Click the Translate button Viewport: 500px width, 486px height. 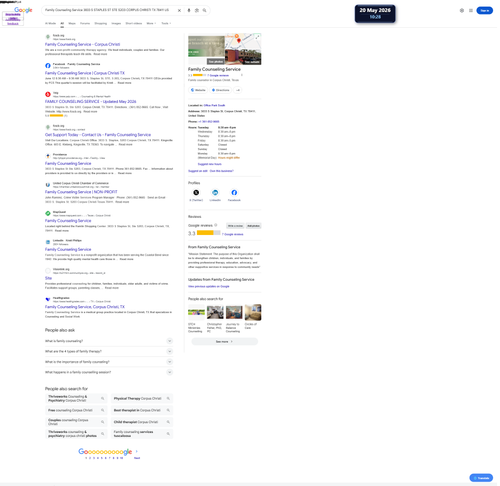481,478
